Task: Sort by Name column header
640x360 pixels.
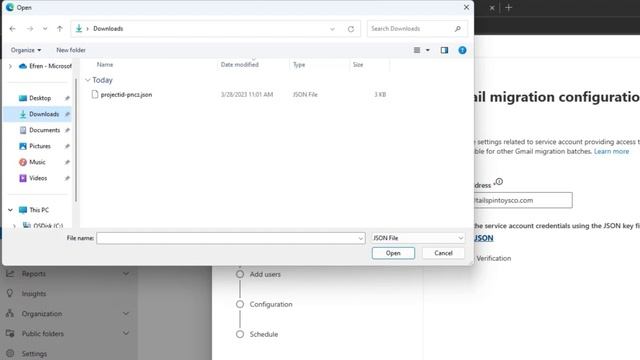Action: tap(104, 64)
